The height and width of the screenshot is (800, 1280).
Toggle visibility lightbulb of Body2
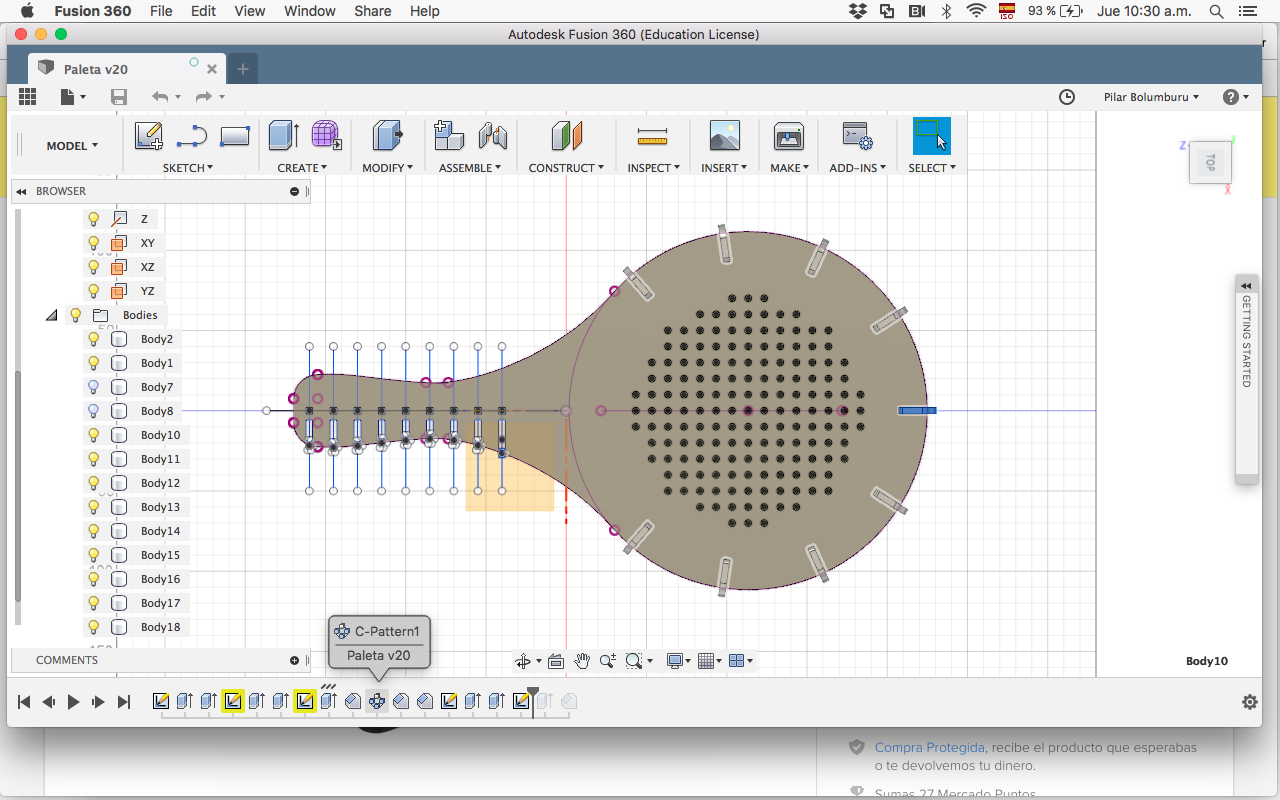(x=94, y=339)
